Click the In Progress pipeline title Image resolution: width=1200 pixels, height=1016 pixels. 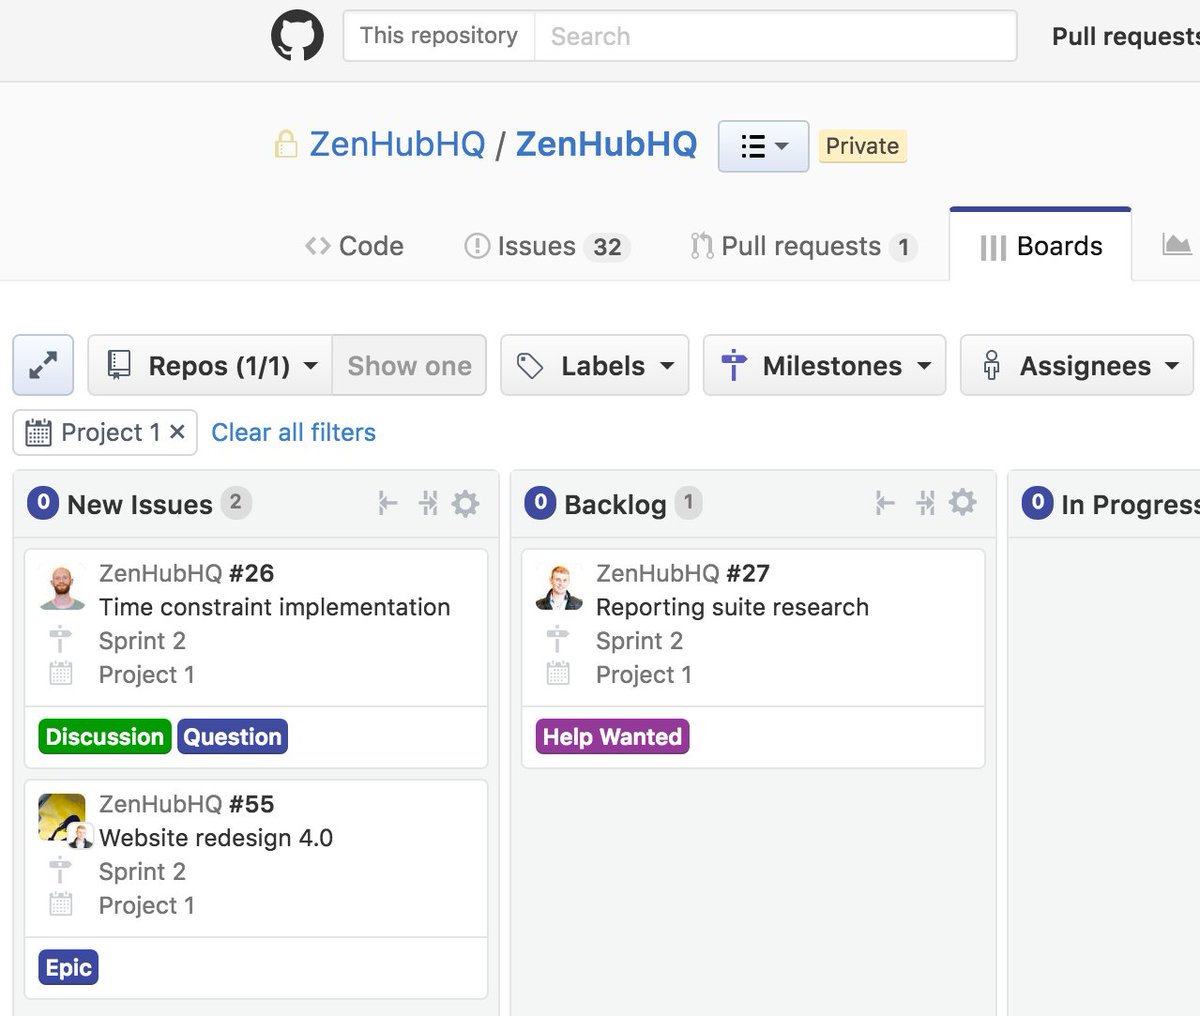tap(1130, 505)
